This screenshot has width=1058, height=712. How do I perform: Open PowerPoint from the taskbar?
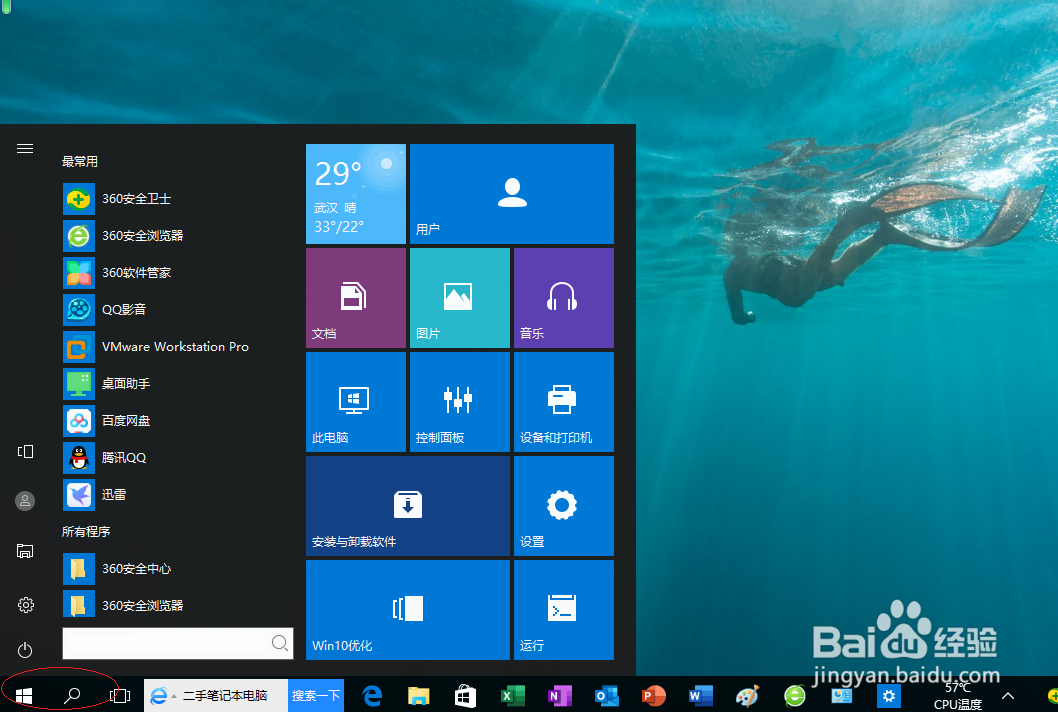tap(653, 695)
